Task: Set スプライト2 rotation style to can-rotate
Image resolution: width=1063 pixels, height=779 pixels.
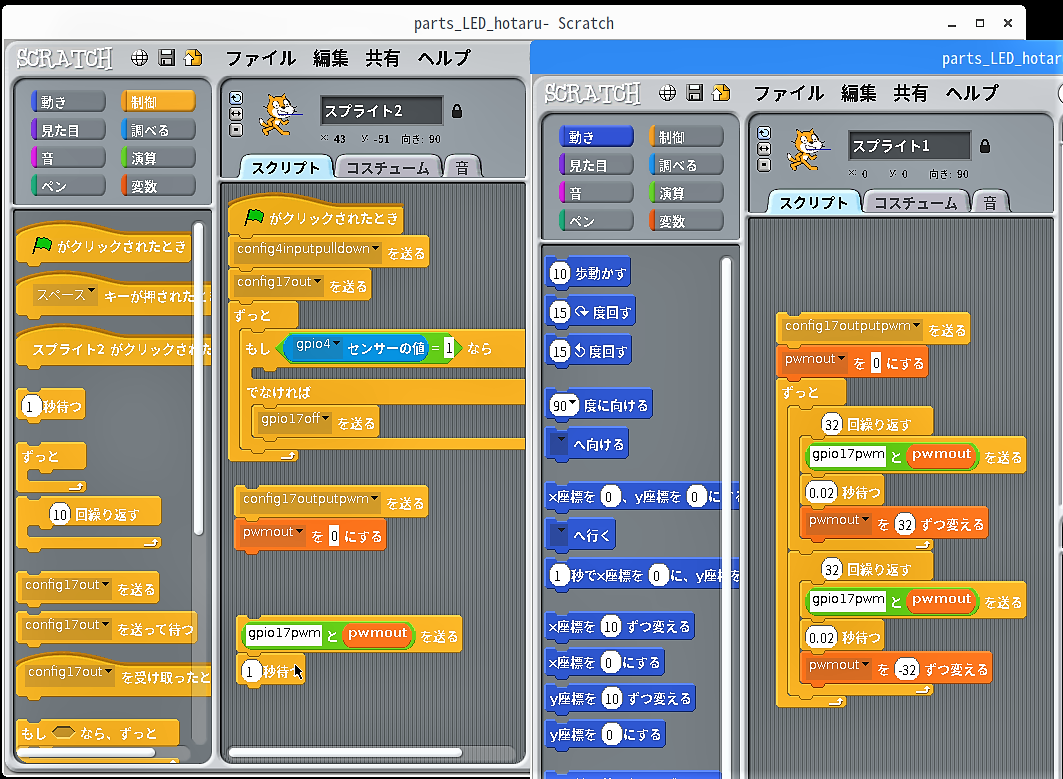Action: click(x=236, y=98)
